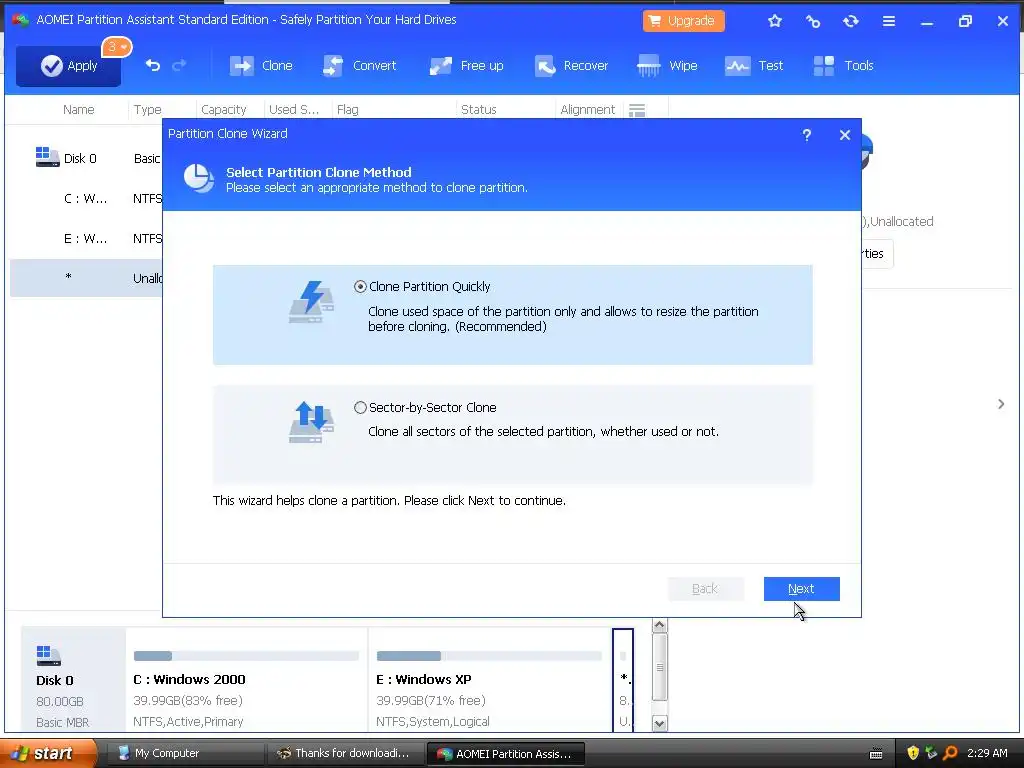Select C: Windows 2000 partition block

[247, 679]
